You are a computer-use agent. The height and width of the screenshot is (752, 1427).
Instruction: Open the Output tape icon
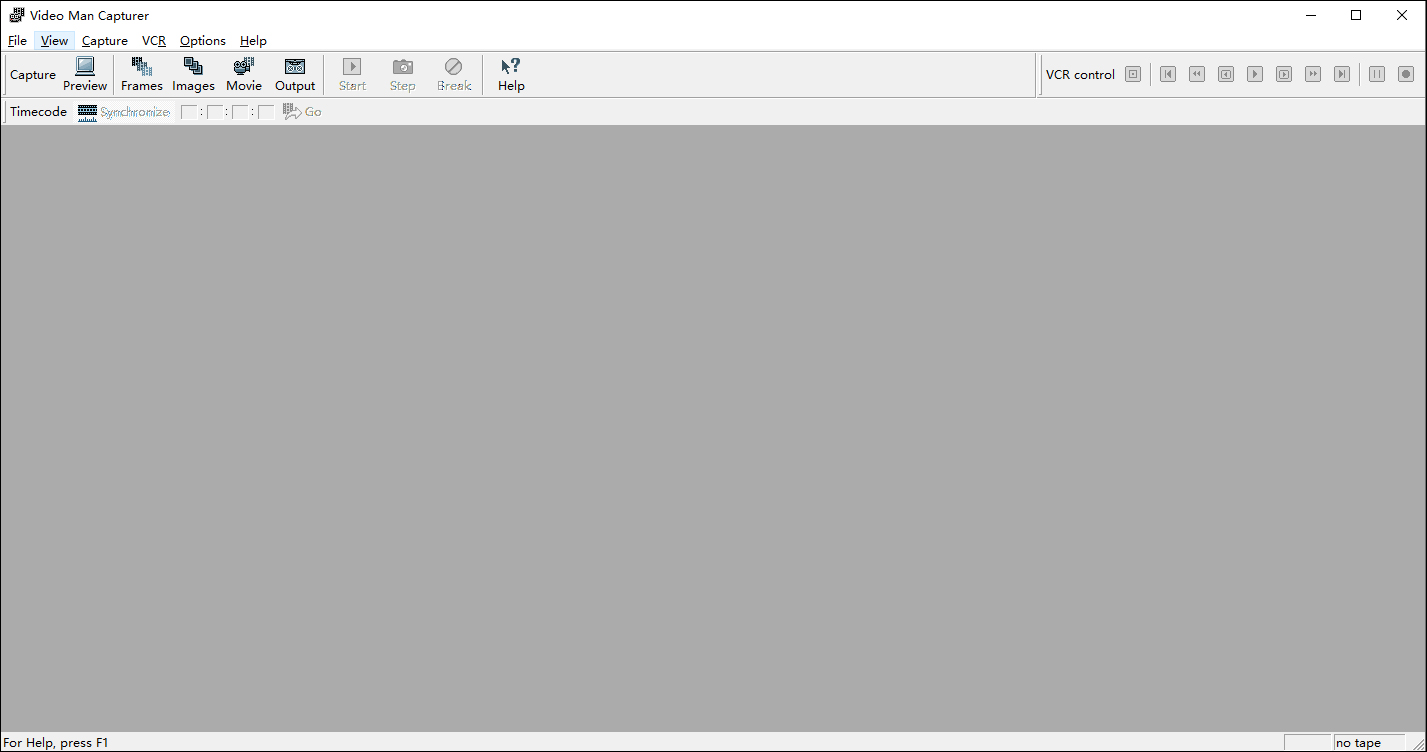295,67
